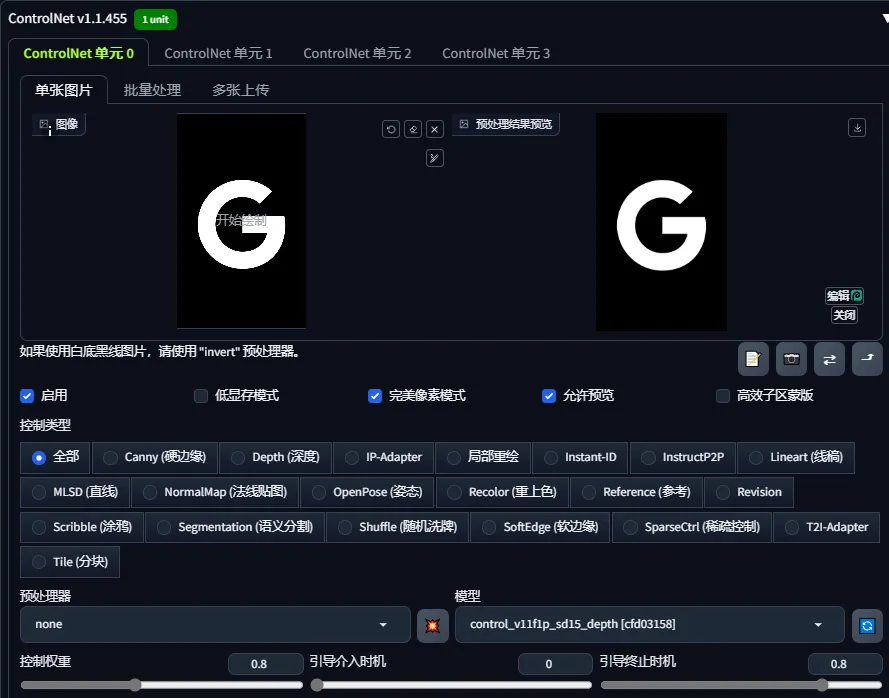Image resolution: width=889 pixels, height=698 pixels.
Task: Switch to the 批量处理 tab
Action: pos(153,90)
